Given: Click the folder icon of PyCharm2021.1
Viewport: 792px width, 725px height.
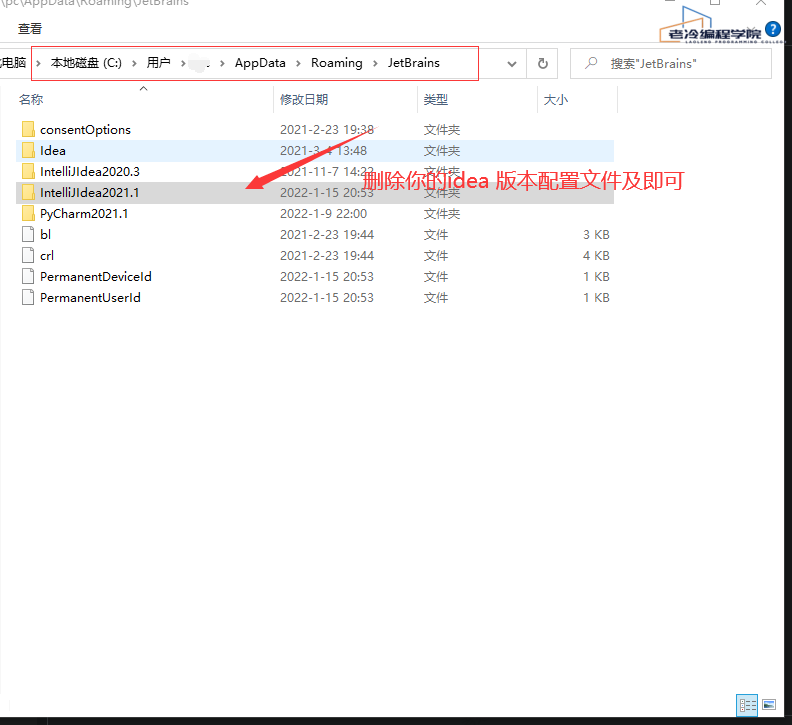Looking at the screenshot, I should pyautogui.click(x=28, y=213).
